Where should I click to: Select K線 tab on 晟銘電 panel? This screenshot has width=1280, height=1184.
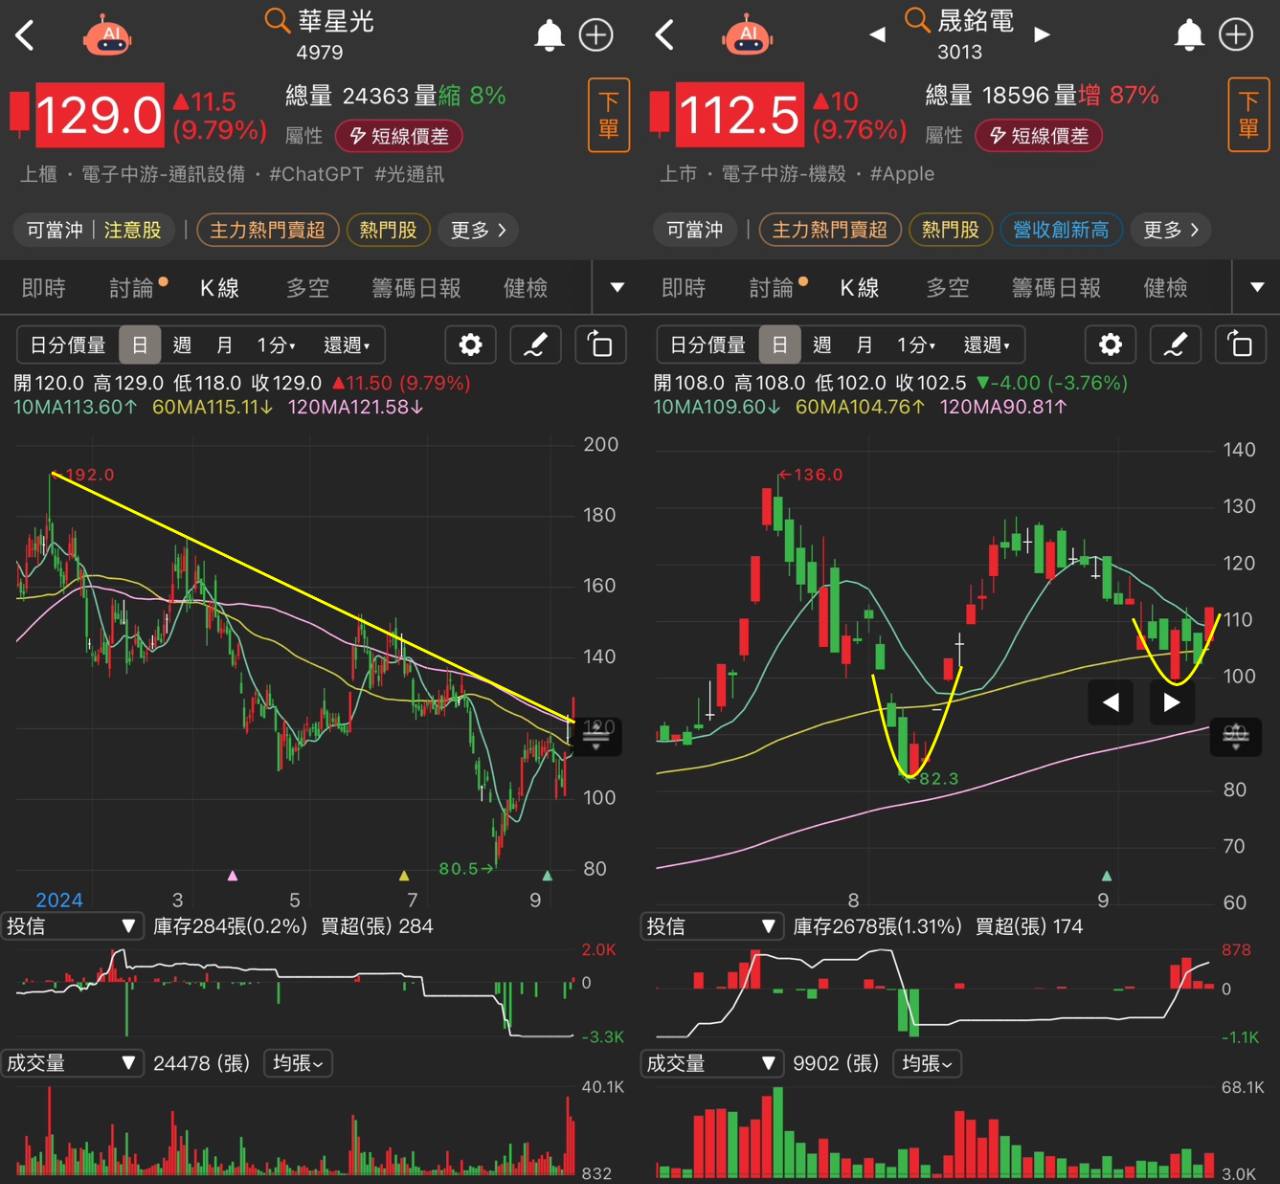click(860, 288)
